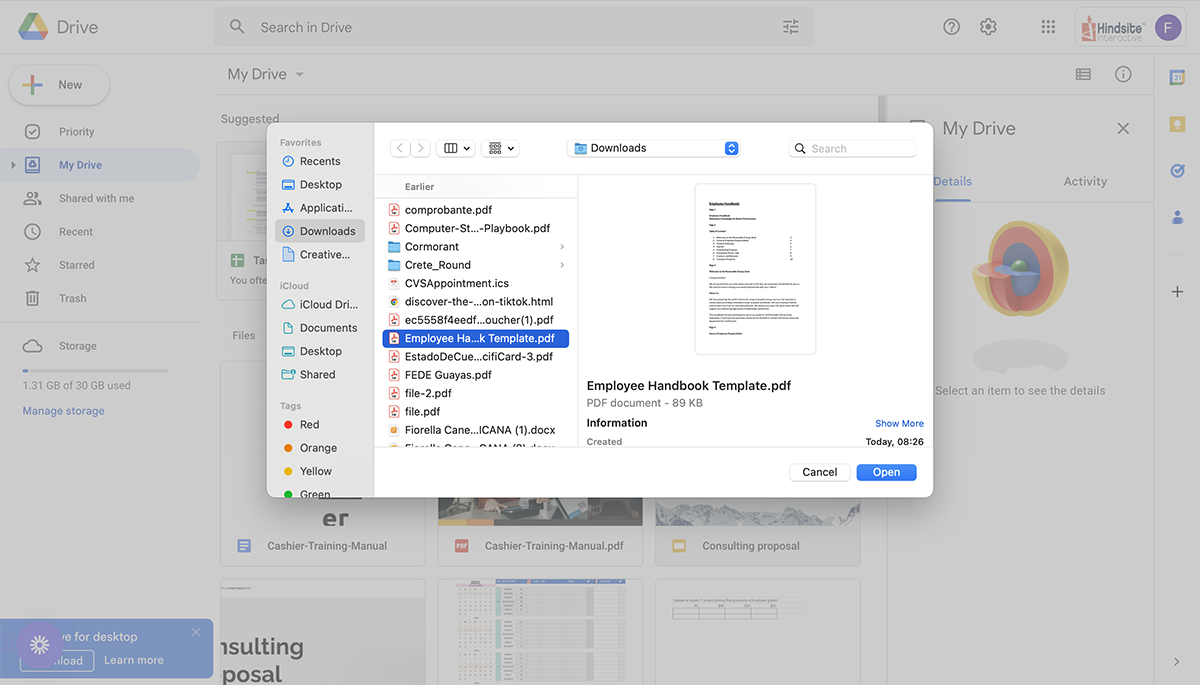Open the Drive help icon
Viewport: 1200px width, 685px height.
click(952, 27)
